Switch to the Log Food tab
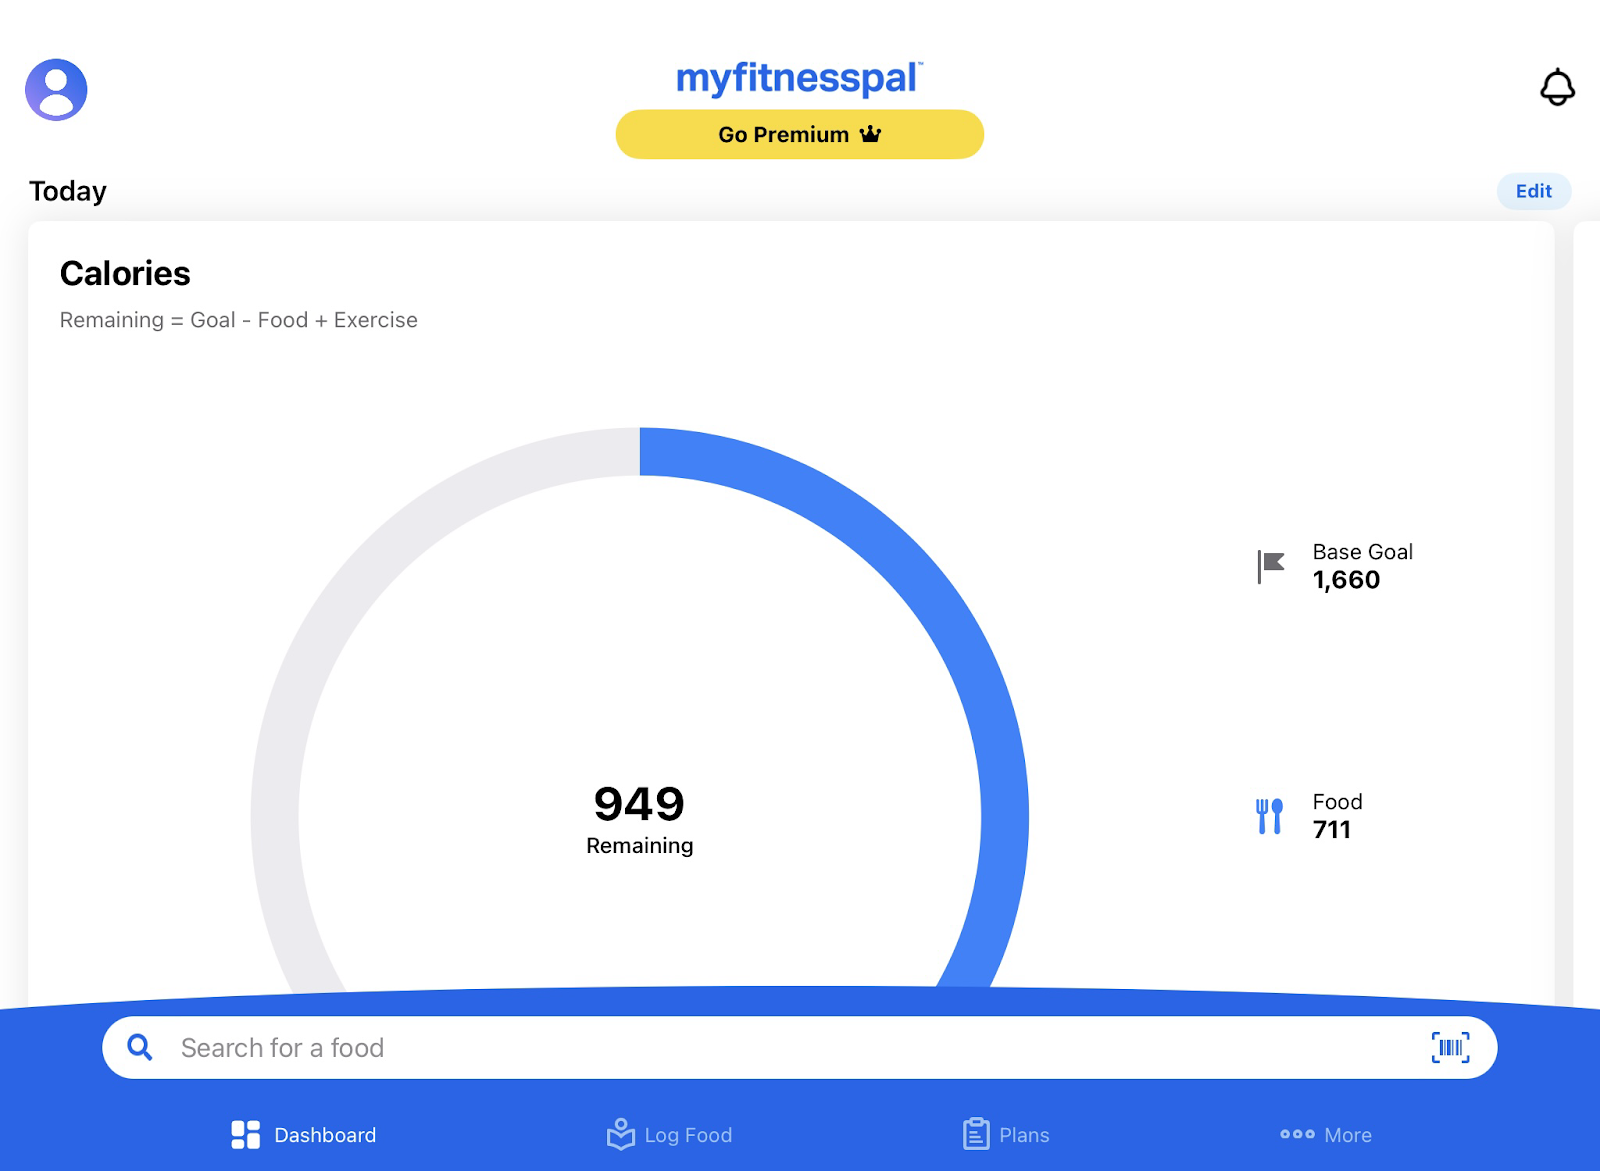 [x=670, y=1134]
